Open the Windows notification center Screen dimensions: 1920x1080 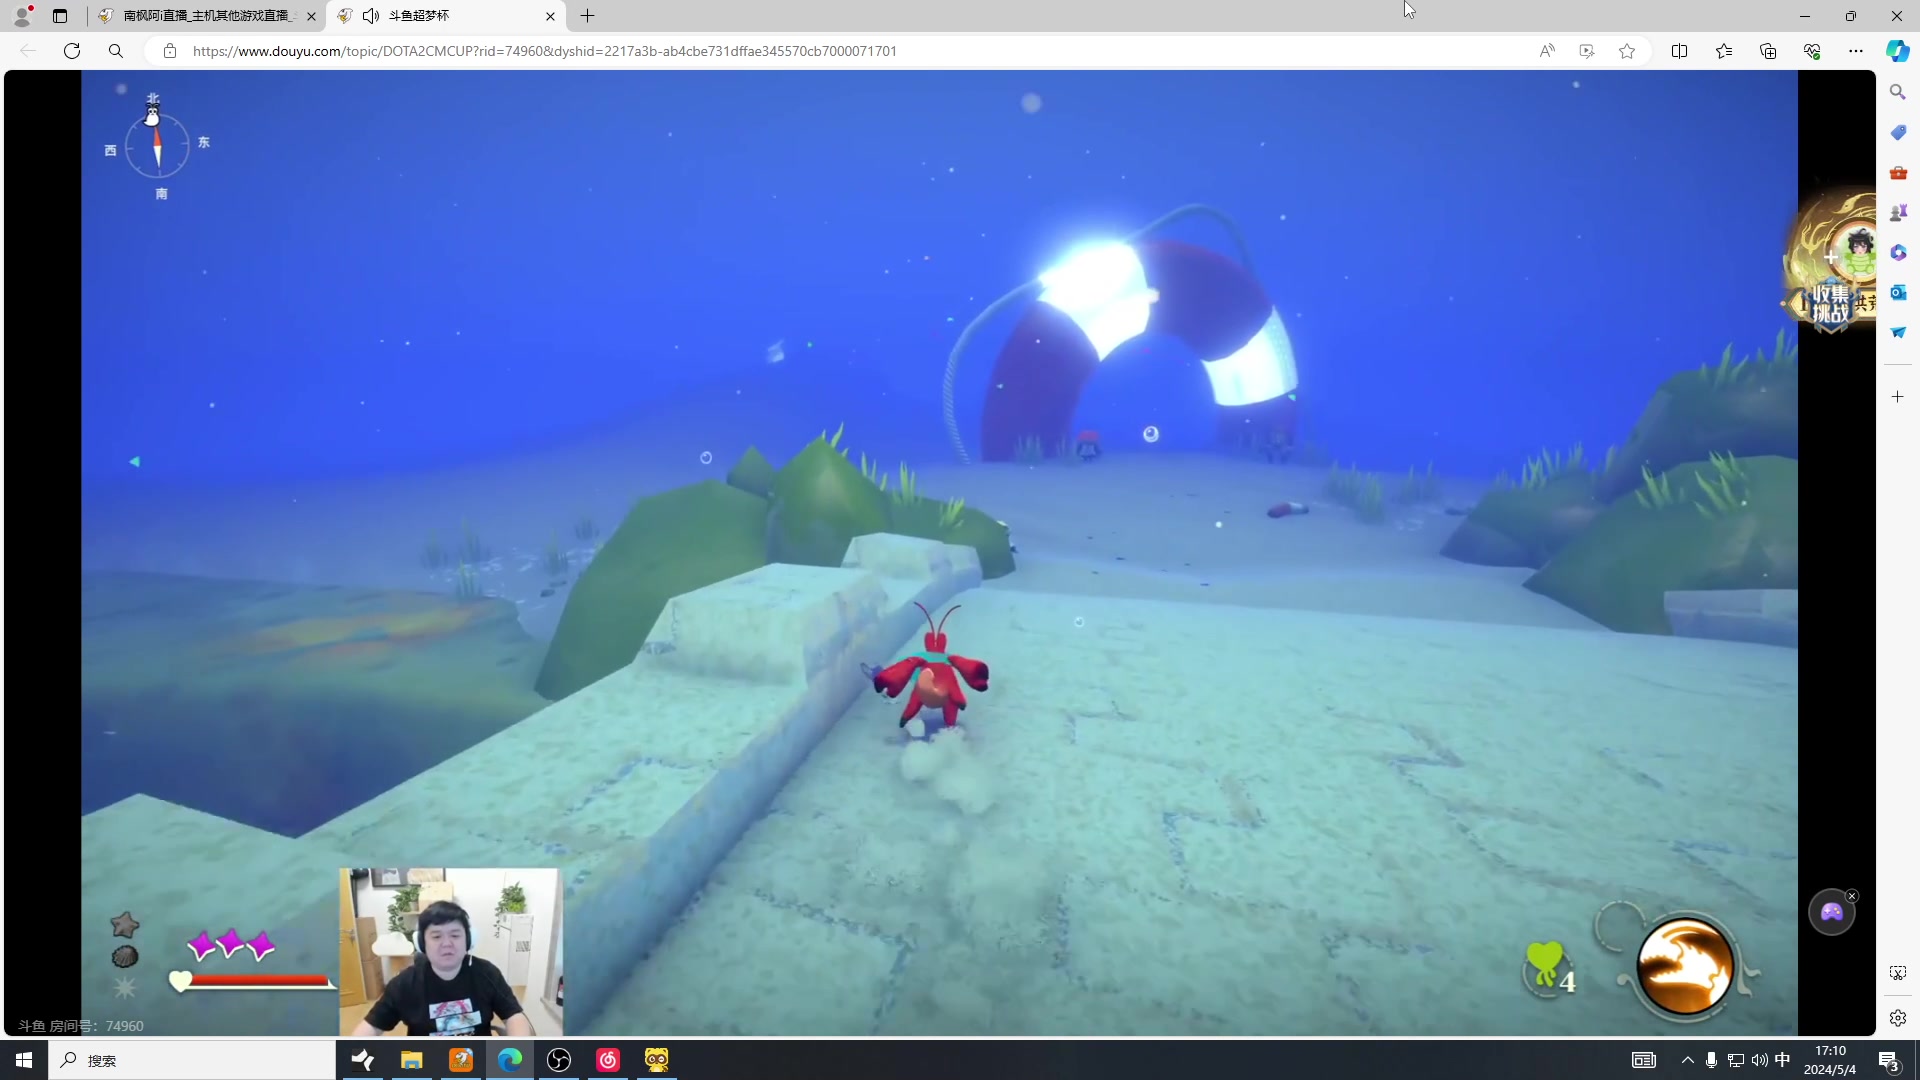tap(1889, 1061)
